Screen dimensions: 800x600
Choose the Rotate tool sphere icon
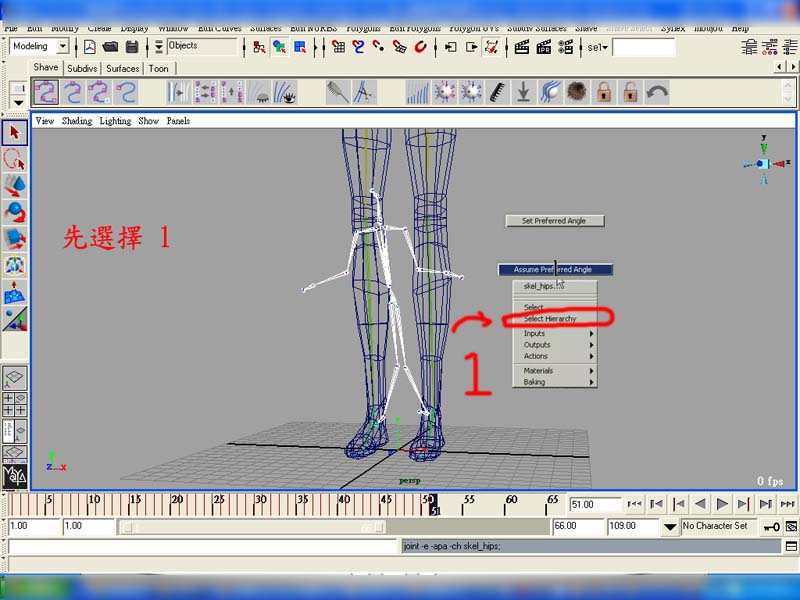14,212
